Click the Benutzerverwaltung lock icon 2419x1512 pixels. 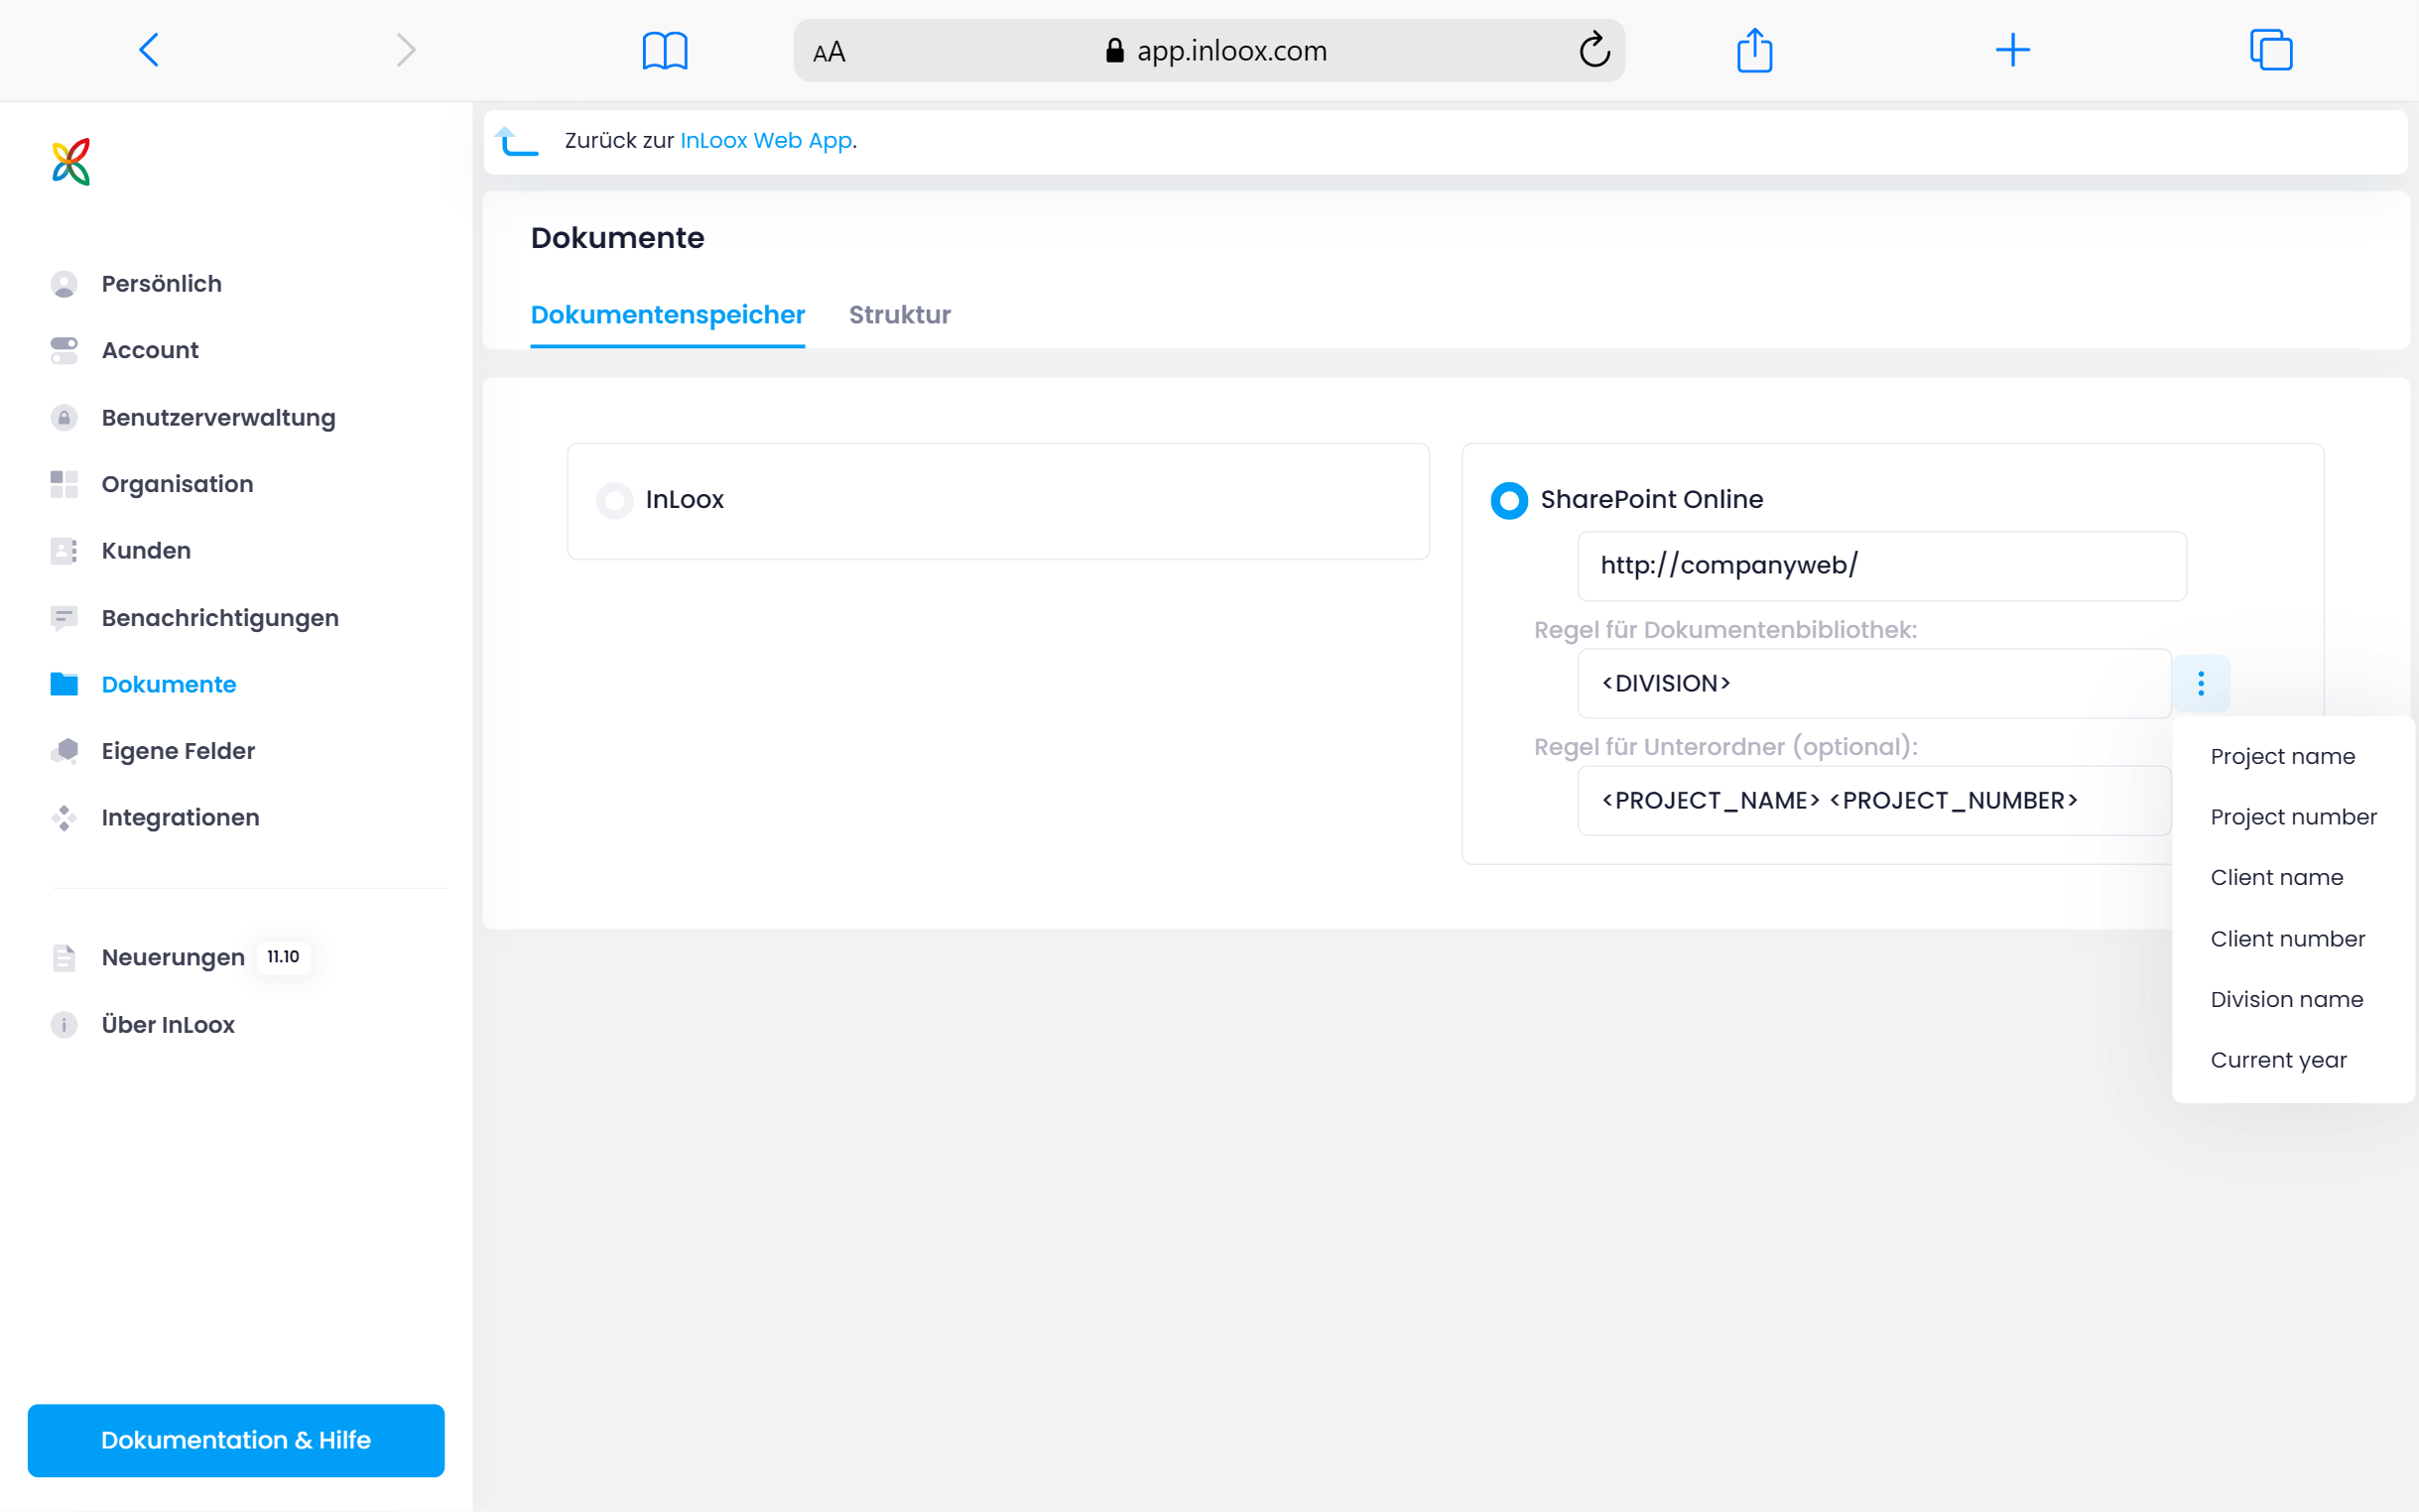pos(64,417)
